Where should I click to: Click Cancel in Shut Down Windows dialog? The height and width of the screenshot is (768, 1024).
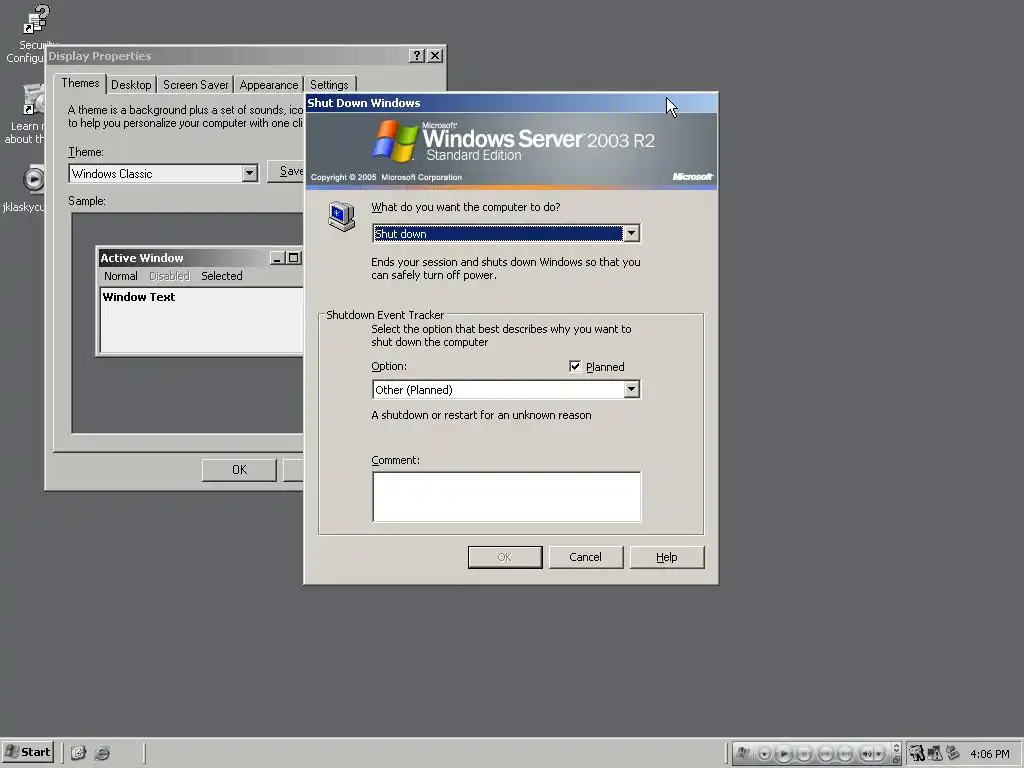585,557
